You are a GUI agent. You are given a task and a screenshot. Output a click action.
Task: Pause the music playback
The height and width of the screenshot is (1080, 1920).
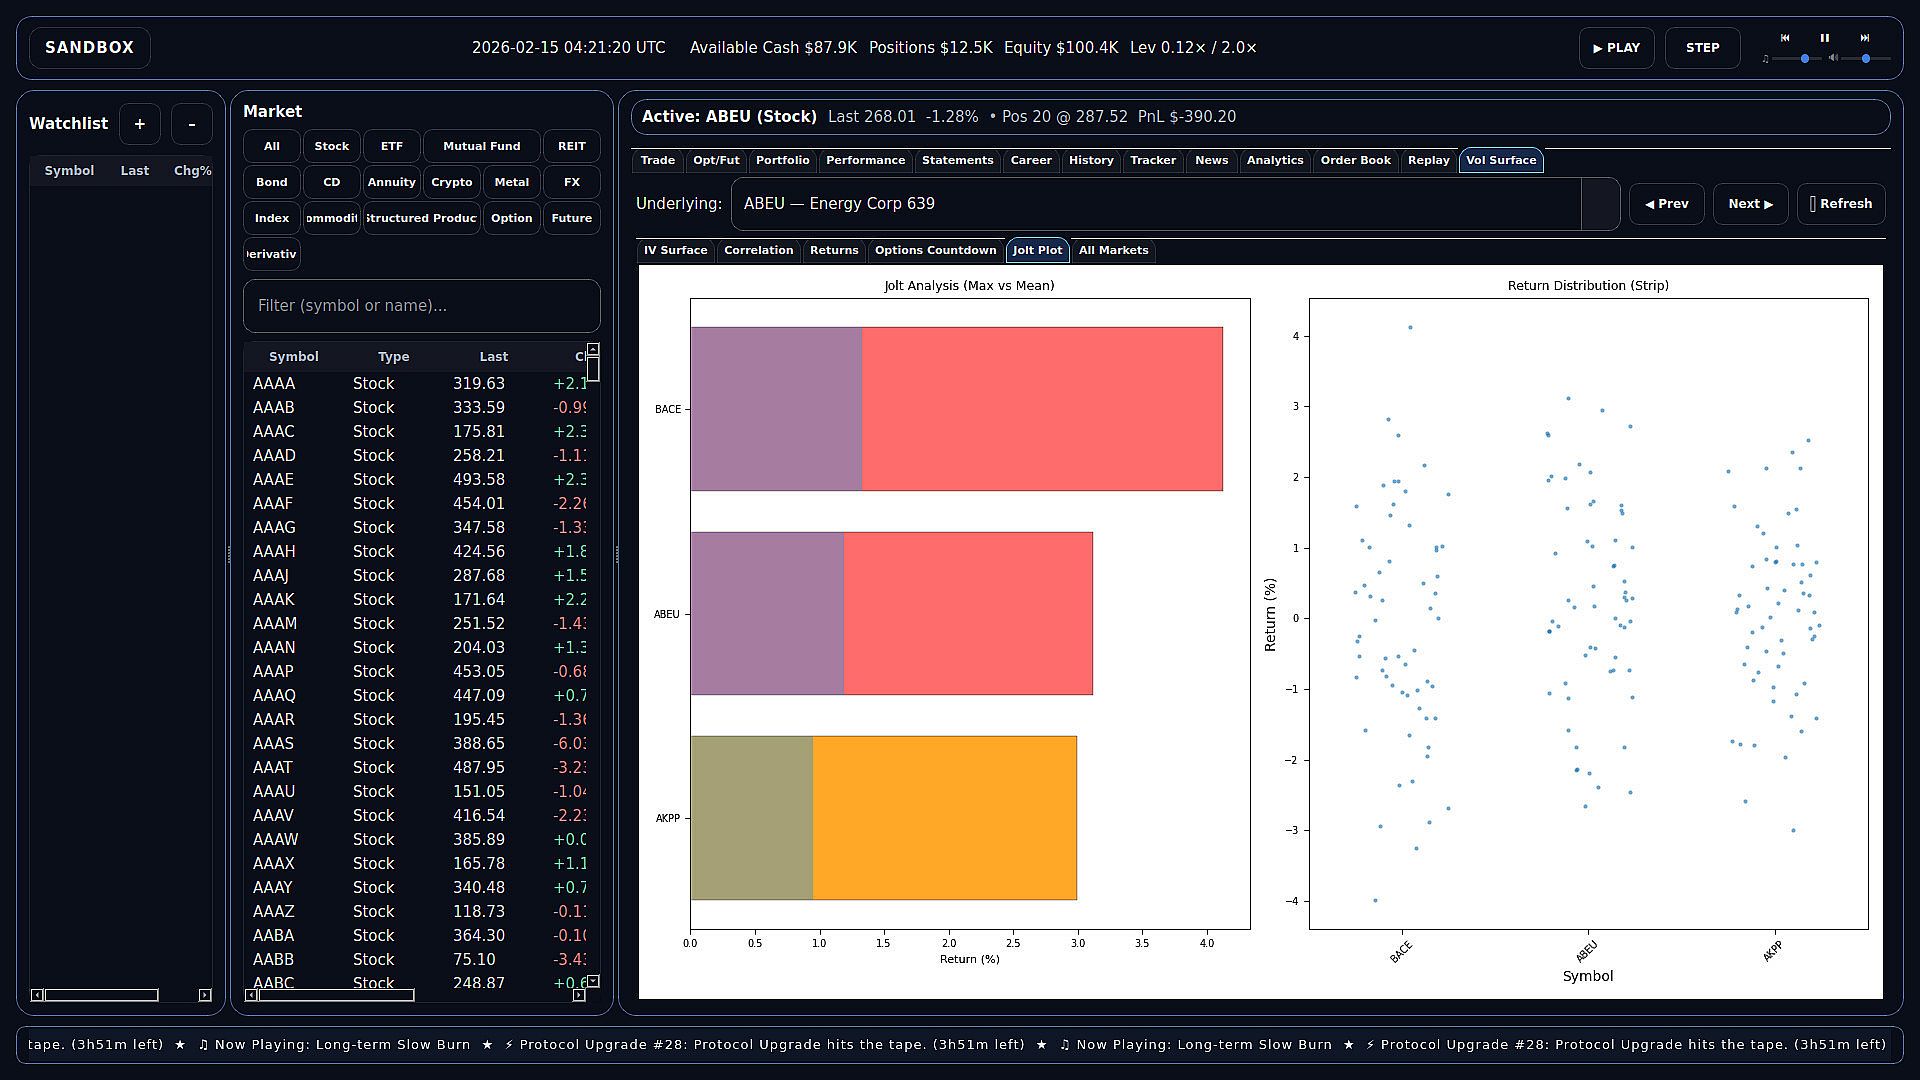[1825, 38]
